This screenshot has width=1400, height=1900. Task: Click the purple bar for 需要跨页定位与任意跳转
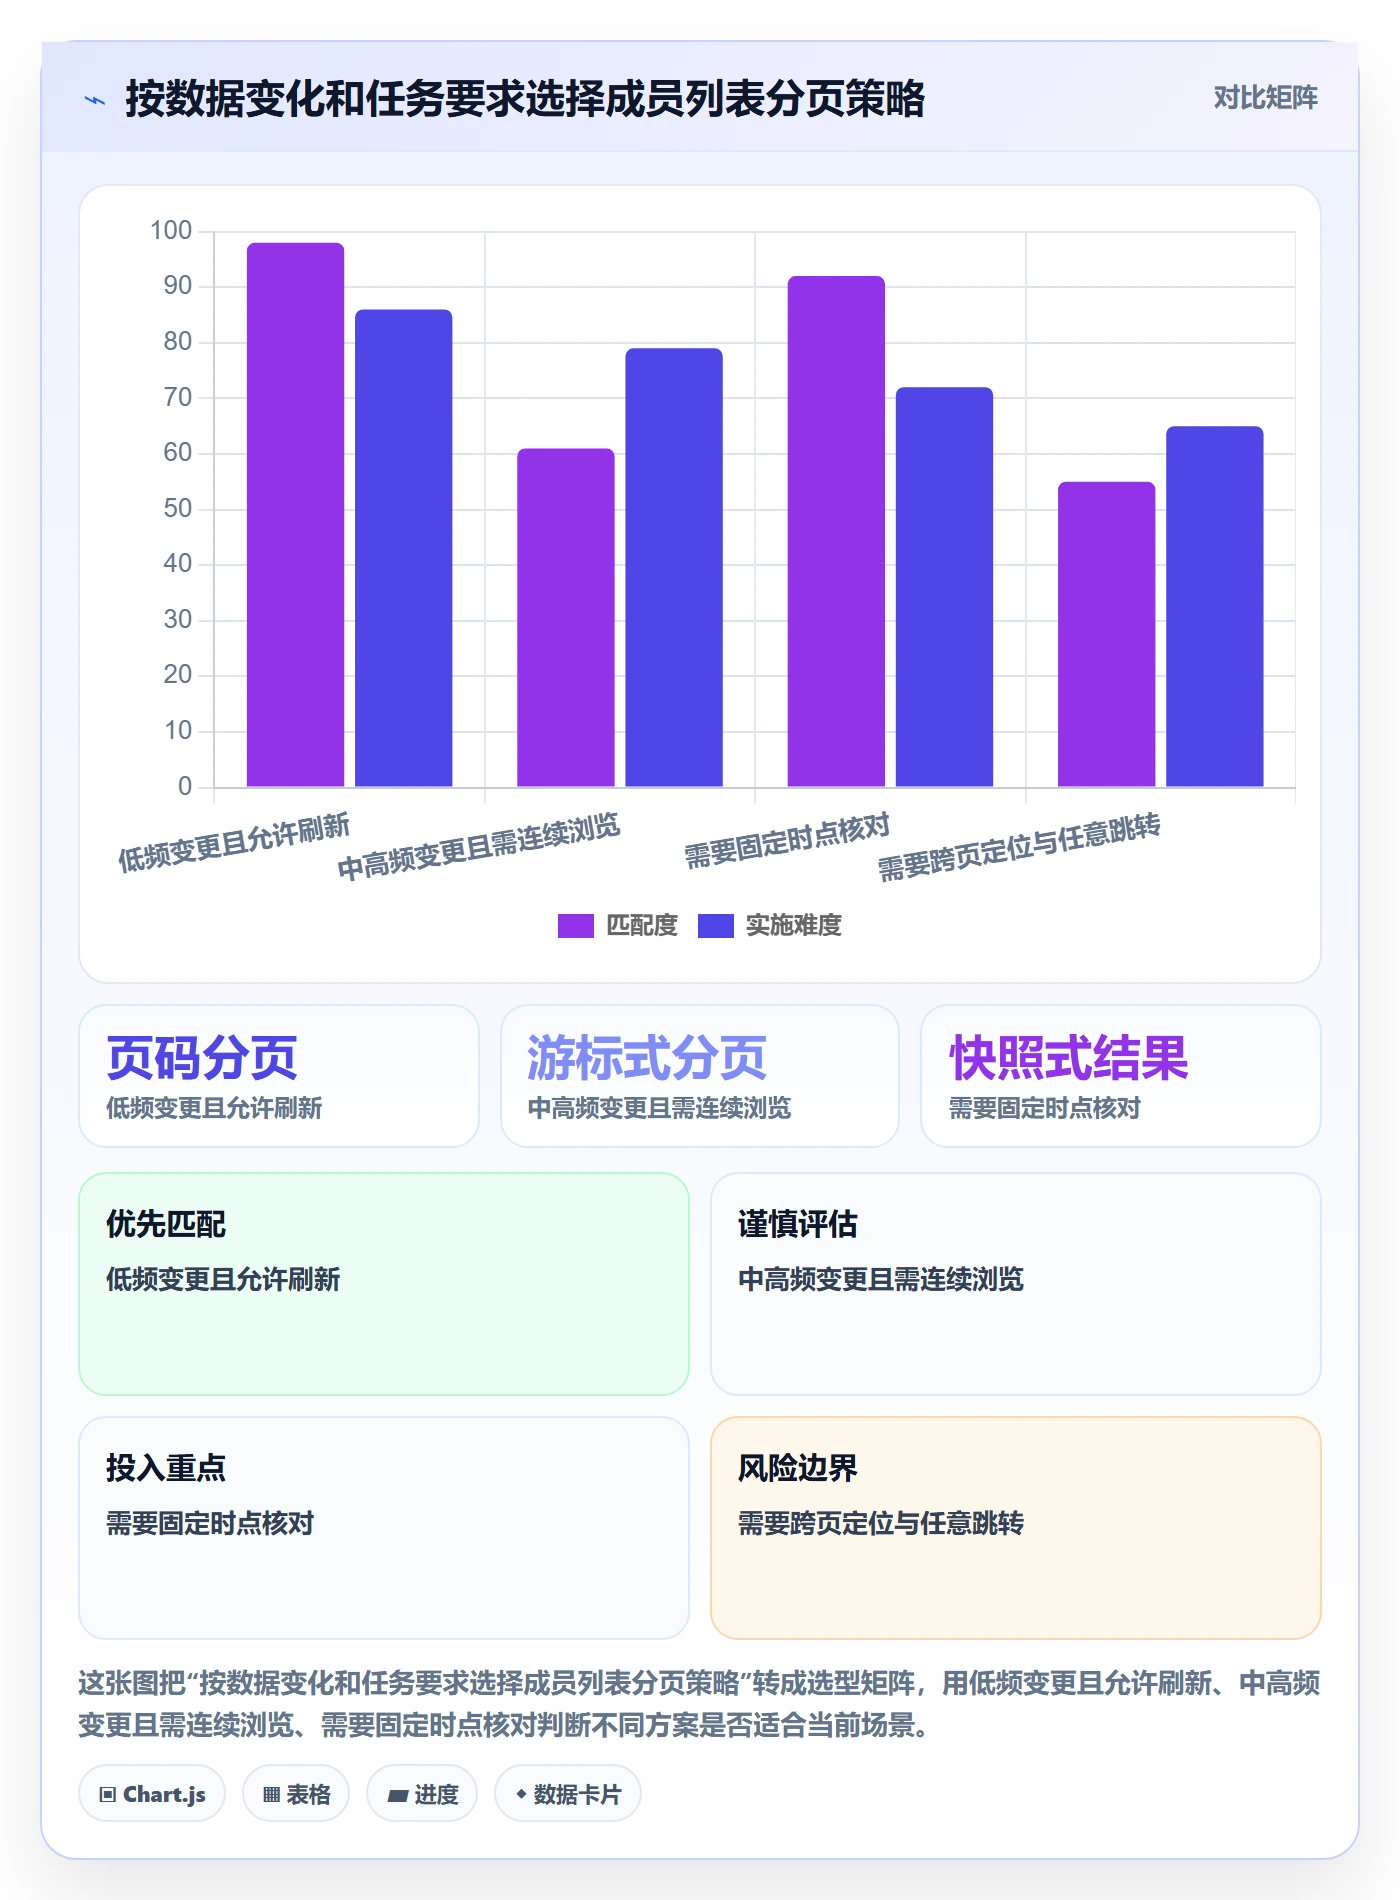1106,634
